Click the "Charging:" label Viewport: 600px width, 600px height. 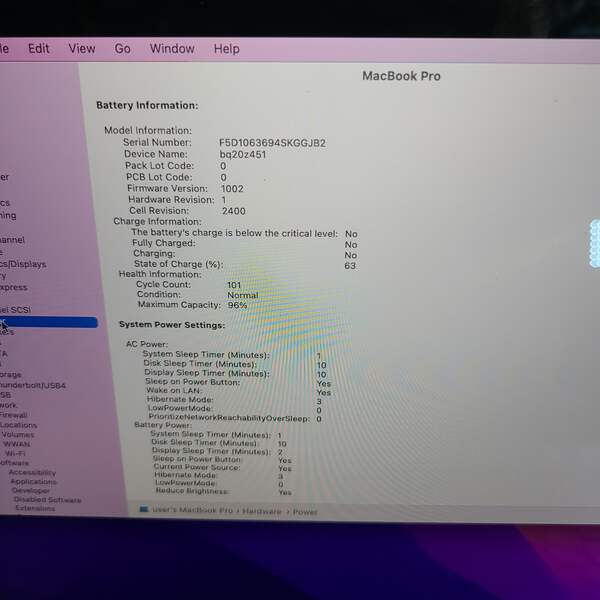(154, 253)
